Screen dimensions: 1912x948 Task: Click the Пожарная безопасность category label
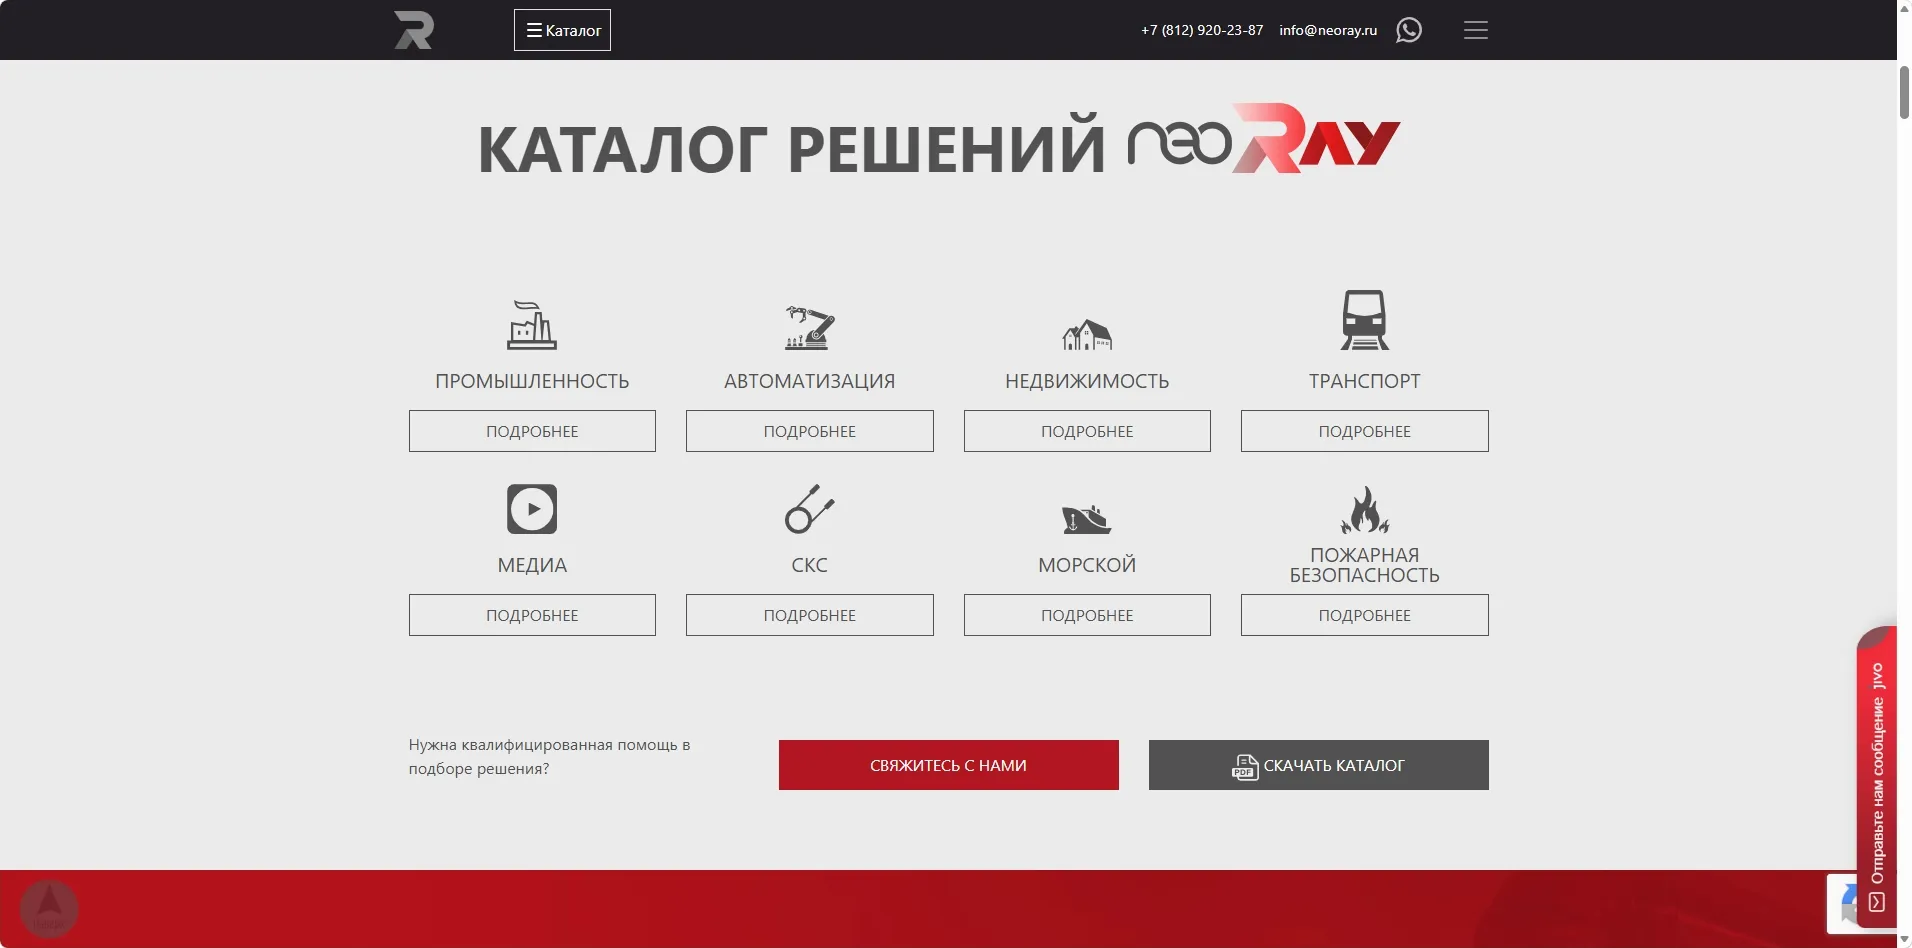(1365, 565)
